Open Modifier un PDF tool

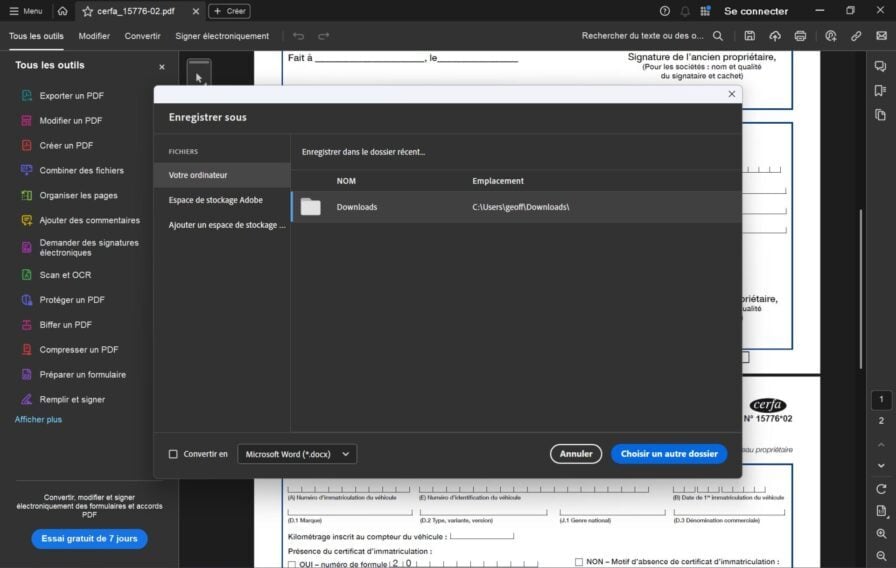70,121
